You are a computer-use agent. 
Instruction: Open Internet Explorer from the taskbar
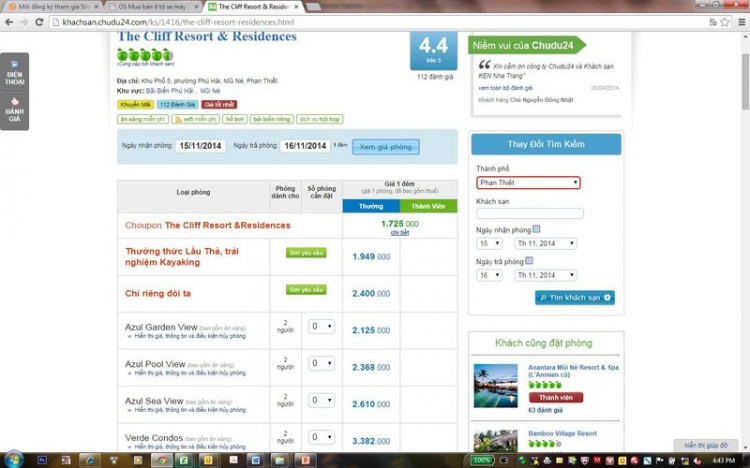pos(89,460)
